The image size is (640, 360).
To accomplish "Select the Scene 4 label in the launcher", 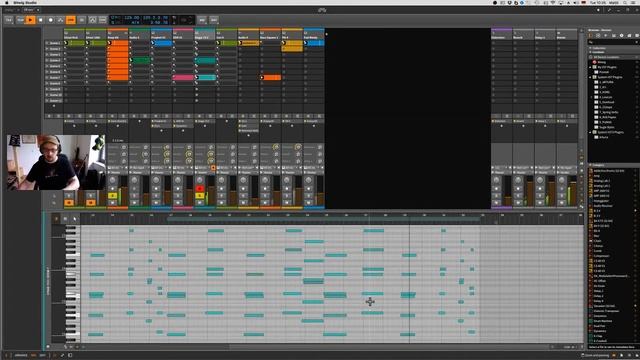I will click(55, 60).
